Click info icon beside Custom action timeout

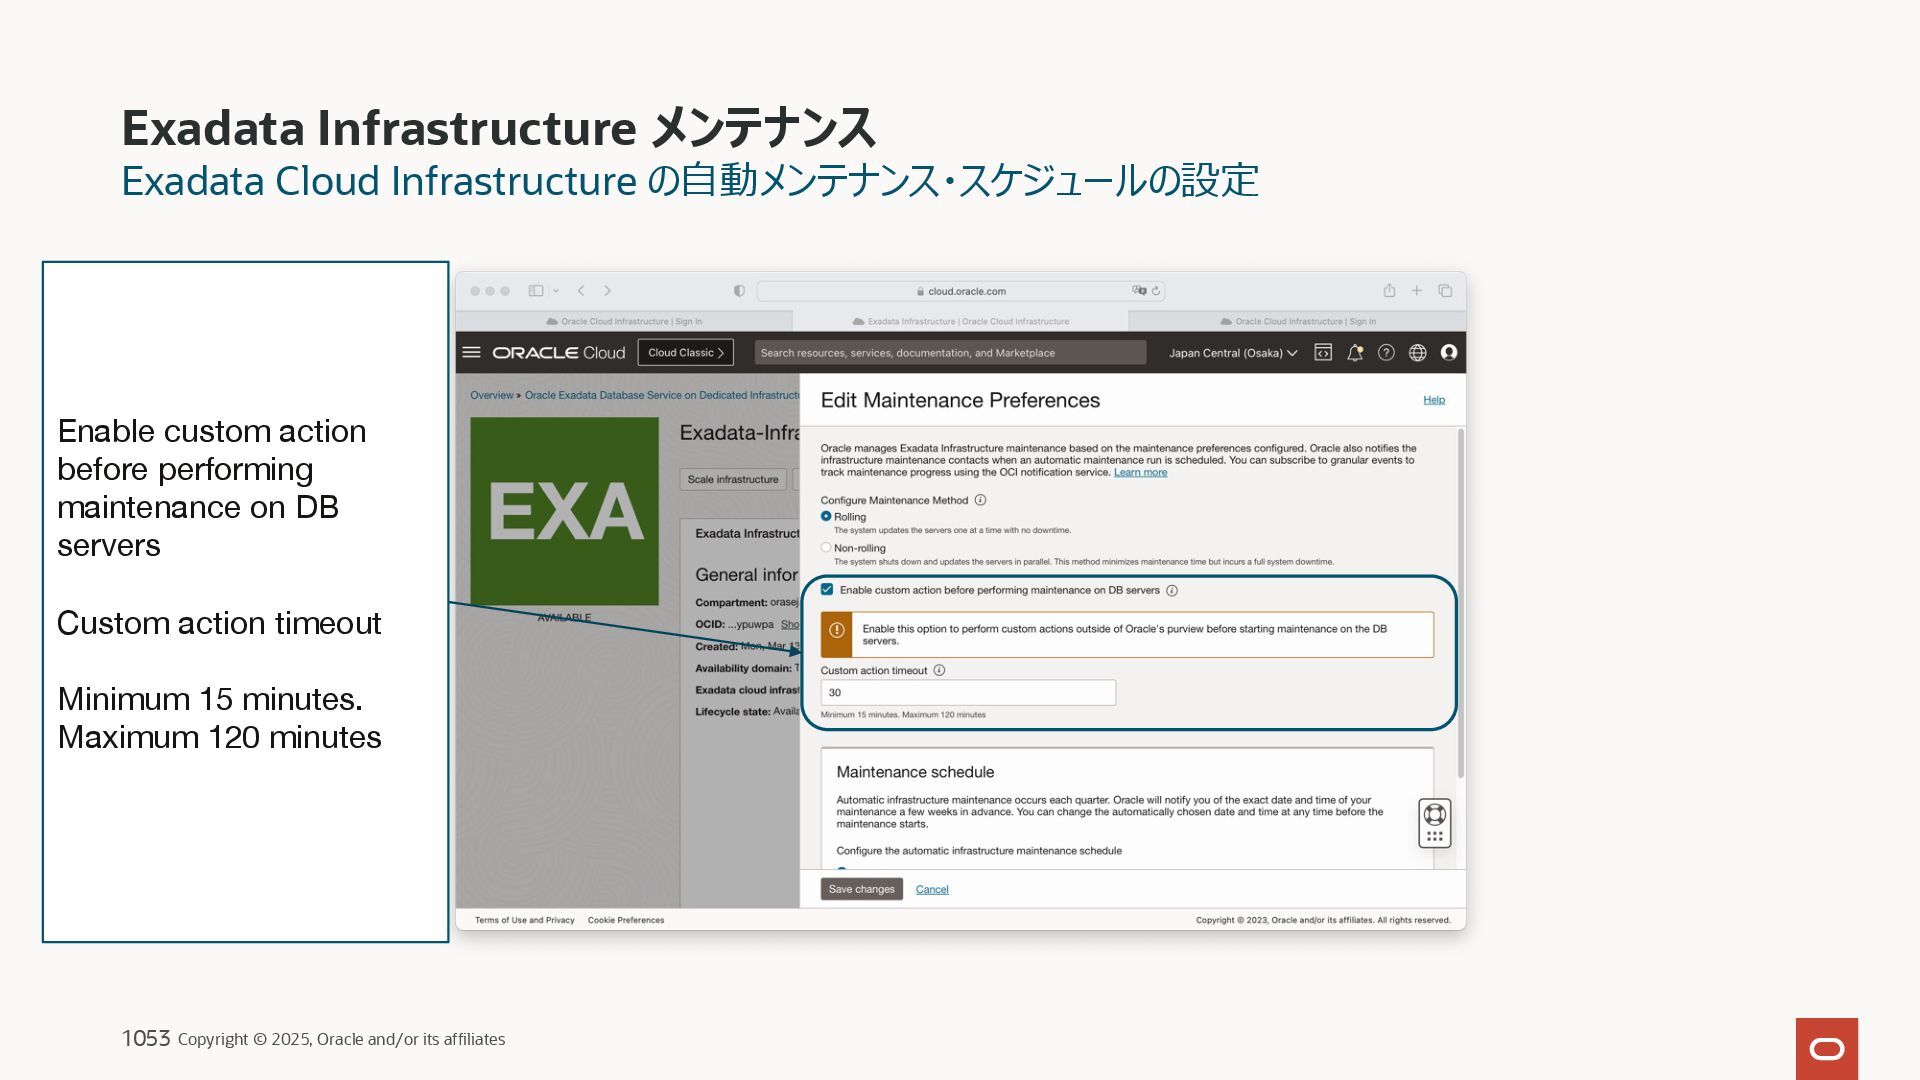click(x=939, y=671)
